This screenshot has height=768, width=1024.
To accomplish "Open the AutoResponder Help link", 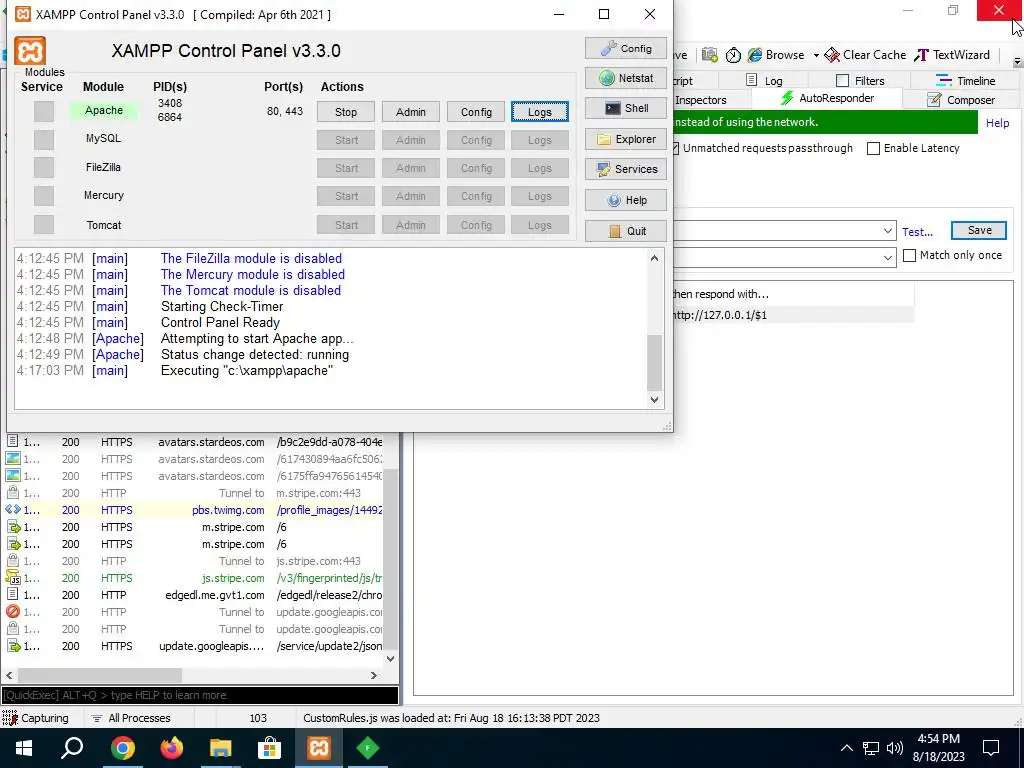I will pyautogui.click(x=997, y=123).
